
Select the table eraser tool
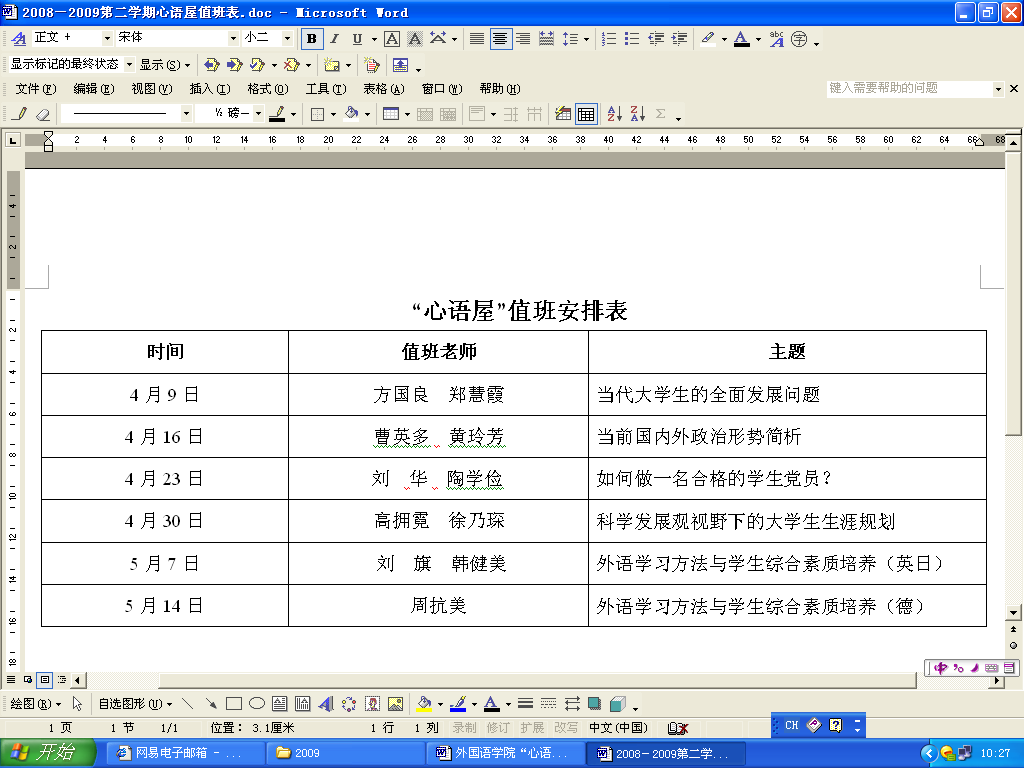(43, 114)
